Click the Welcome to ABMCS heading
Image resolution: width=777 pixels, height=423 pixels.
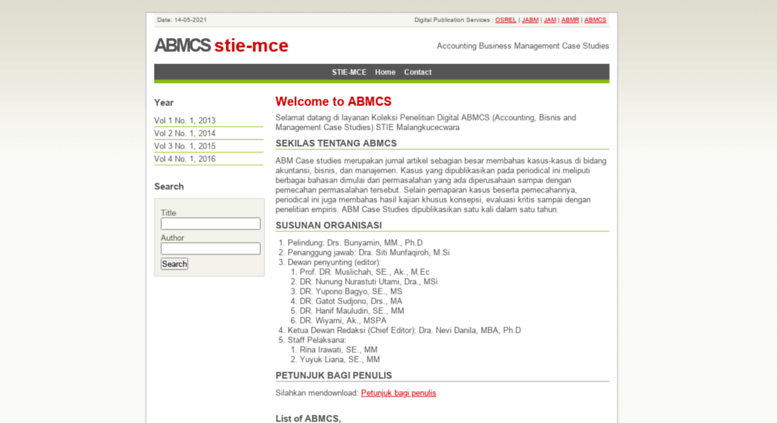[333, 102]
